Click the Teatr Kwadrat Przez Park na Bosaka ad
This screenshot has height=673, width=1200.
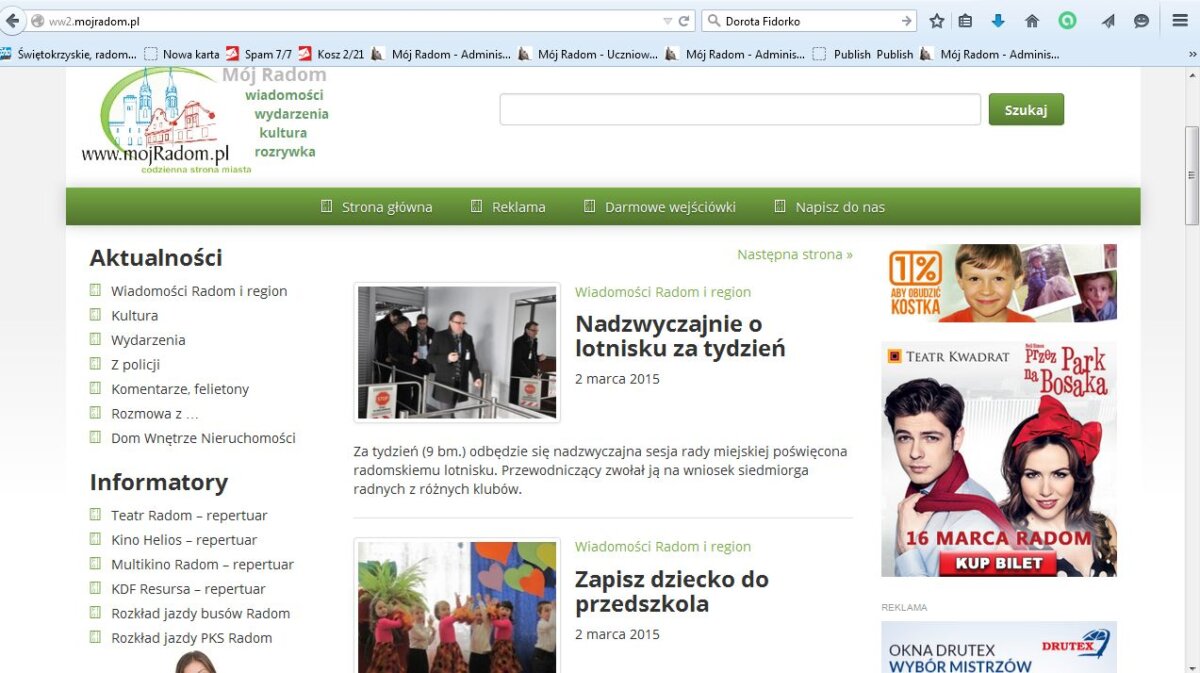[x=999, y=459]
